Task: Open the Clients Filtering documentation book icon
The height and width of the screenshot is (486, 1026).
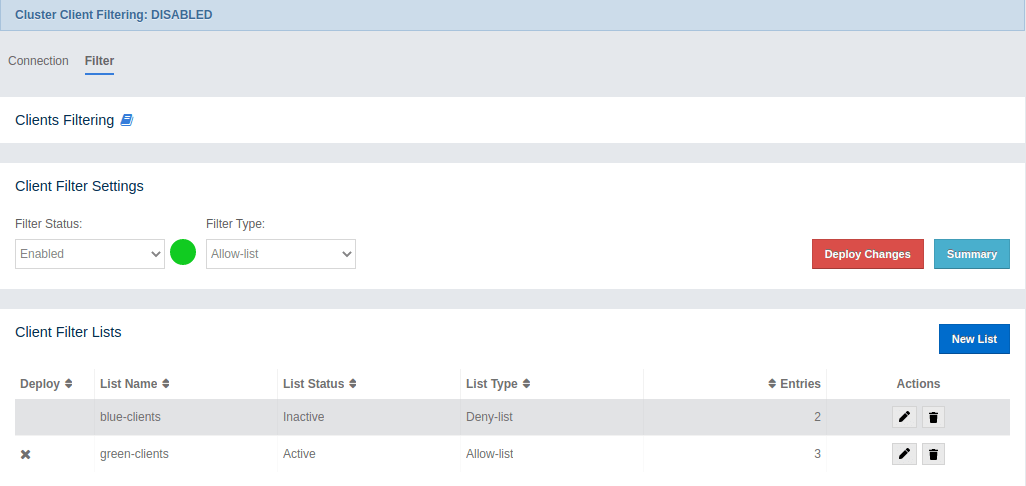Action: pos(126,120)
